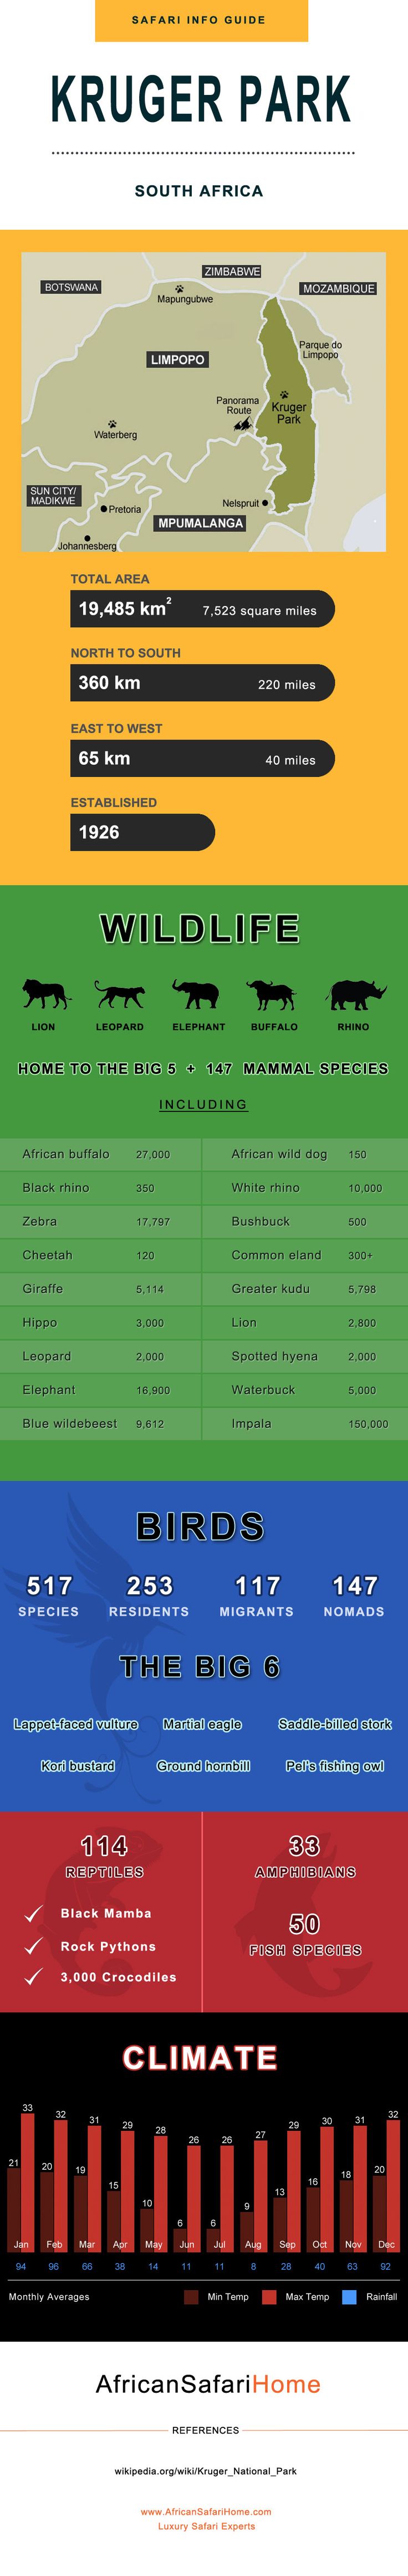This screenshot has height=2576, width=408.
Task: Click the elephant silhouette icon
Action: tap(196, 994)
